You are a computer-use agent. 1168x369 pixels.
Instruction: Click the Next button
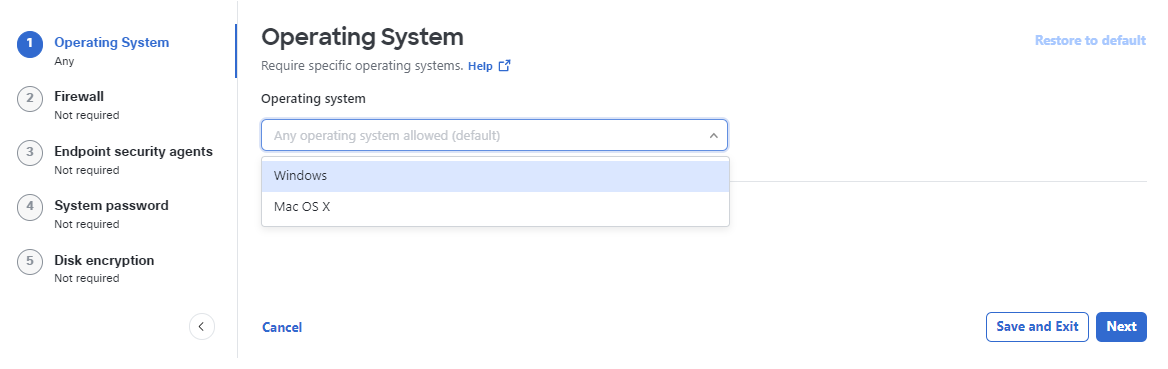point(1121,327)
